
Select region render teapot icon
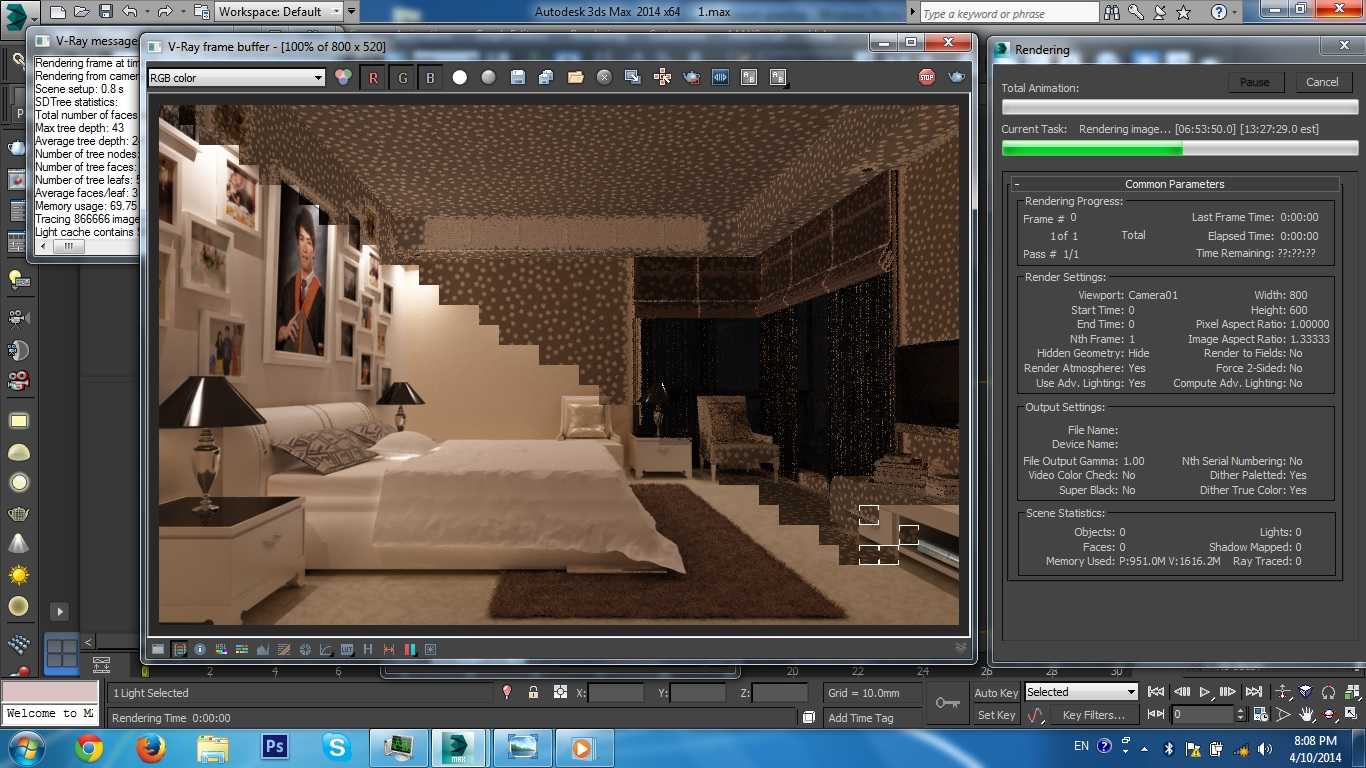(x=691, y=77)
